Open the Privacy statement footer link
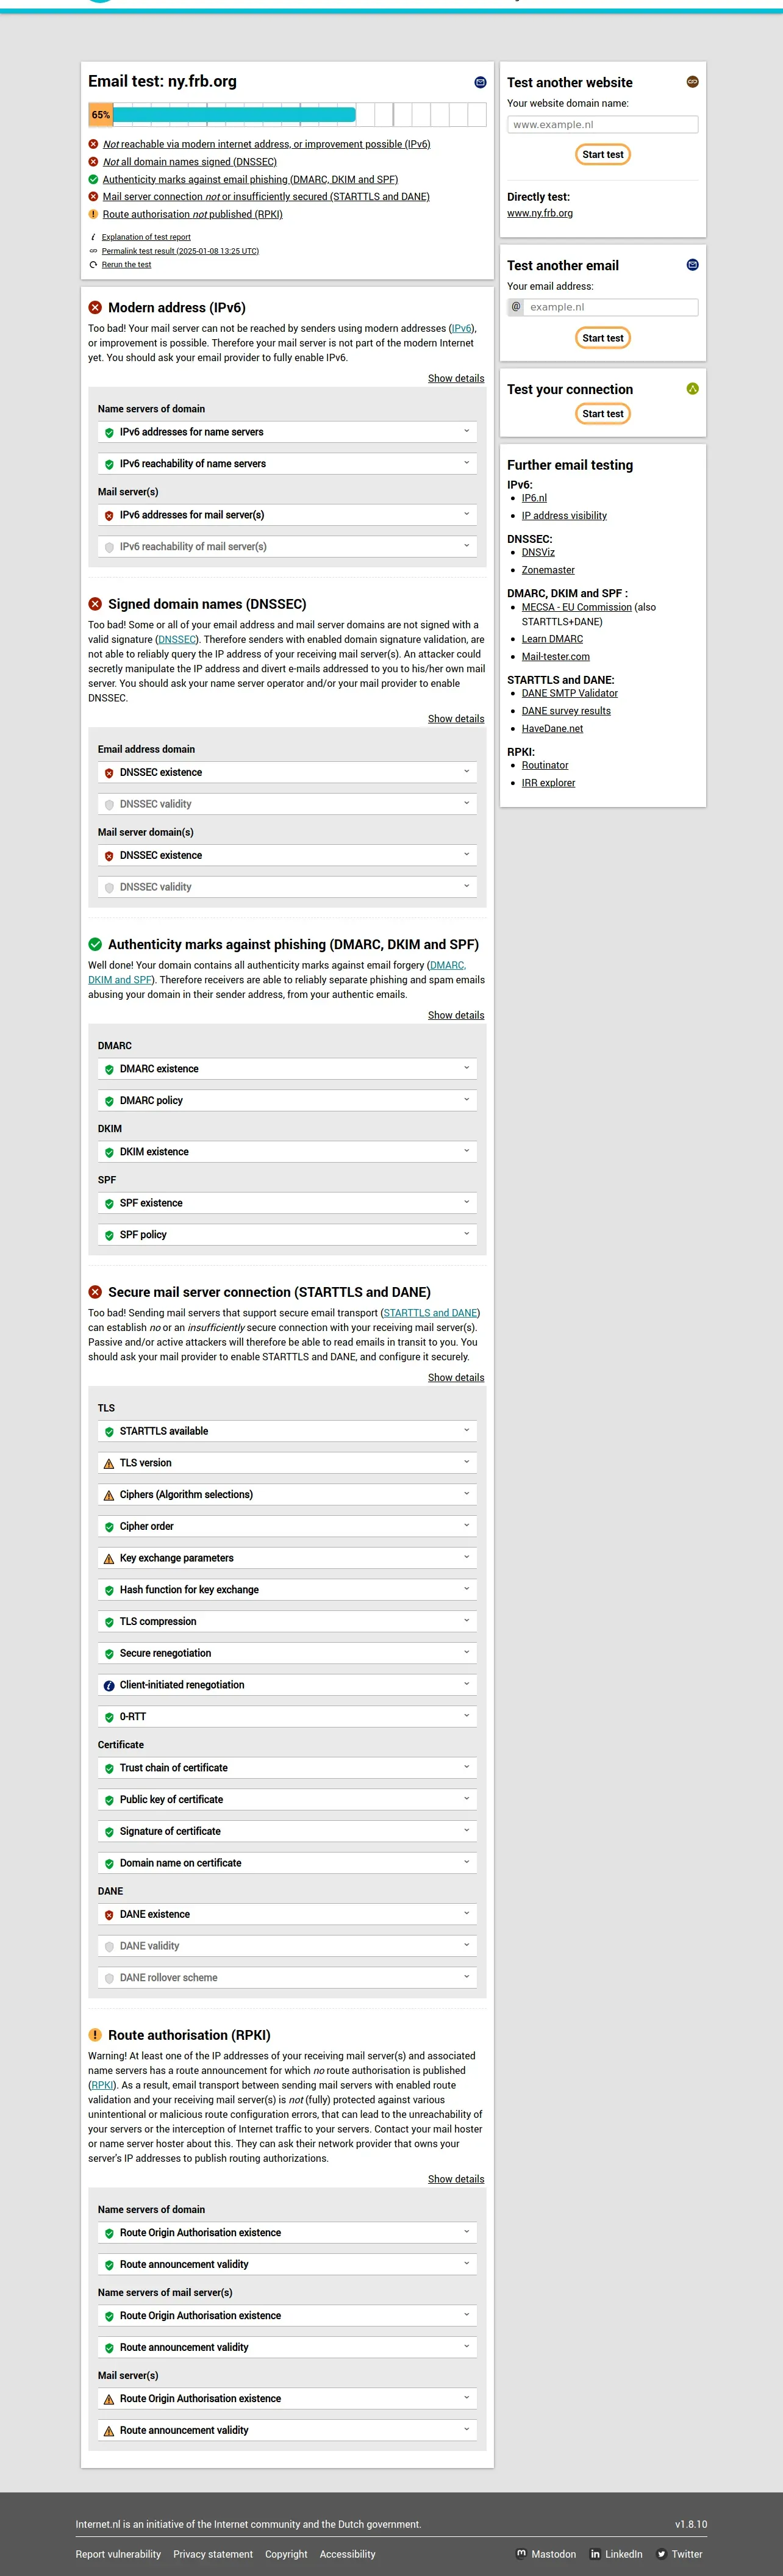The image size is (783, 2576). pyautogui.click(x=213, y=2554)
